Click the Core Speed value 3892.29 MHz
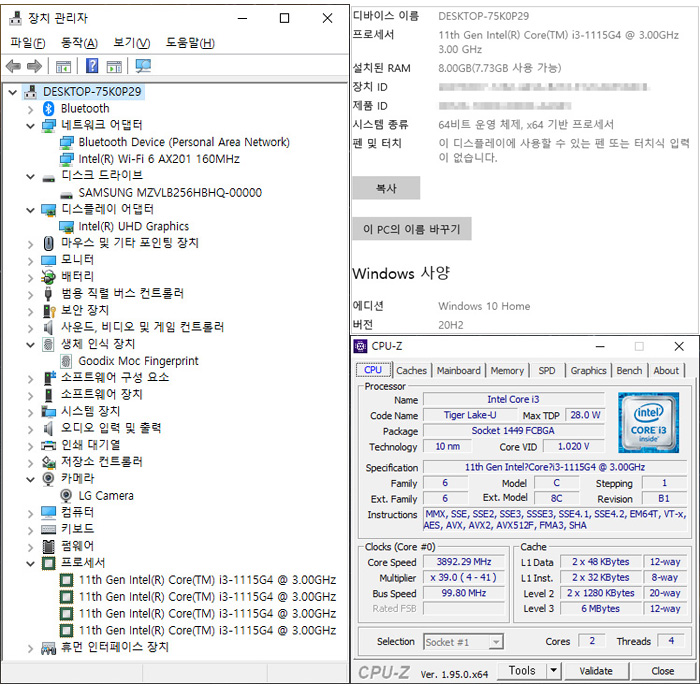The height and width of the screenshot is (686, 700). coord(464,561)
